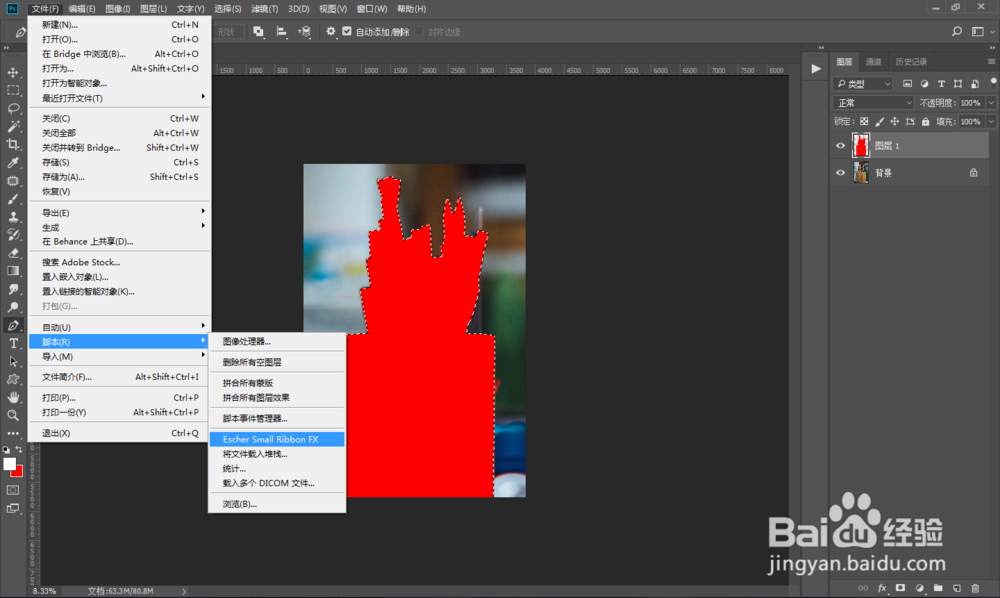The width and height of the screenshot is (1000, 598).
Task: Hide the 图层 1 layer
Action: [x=841, y=145]
